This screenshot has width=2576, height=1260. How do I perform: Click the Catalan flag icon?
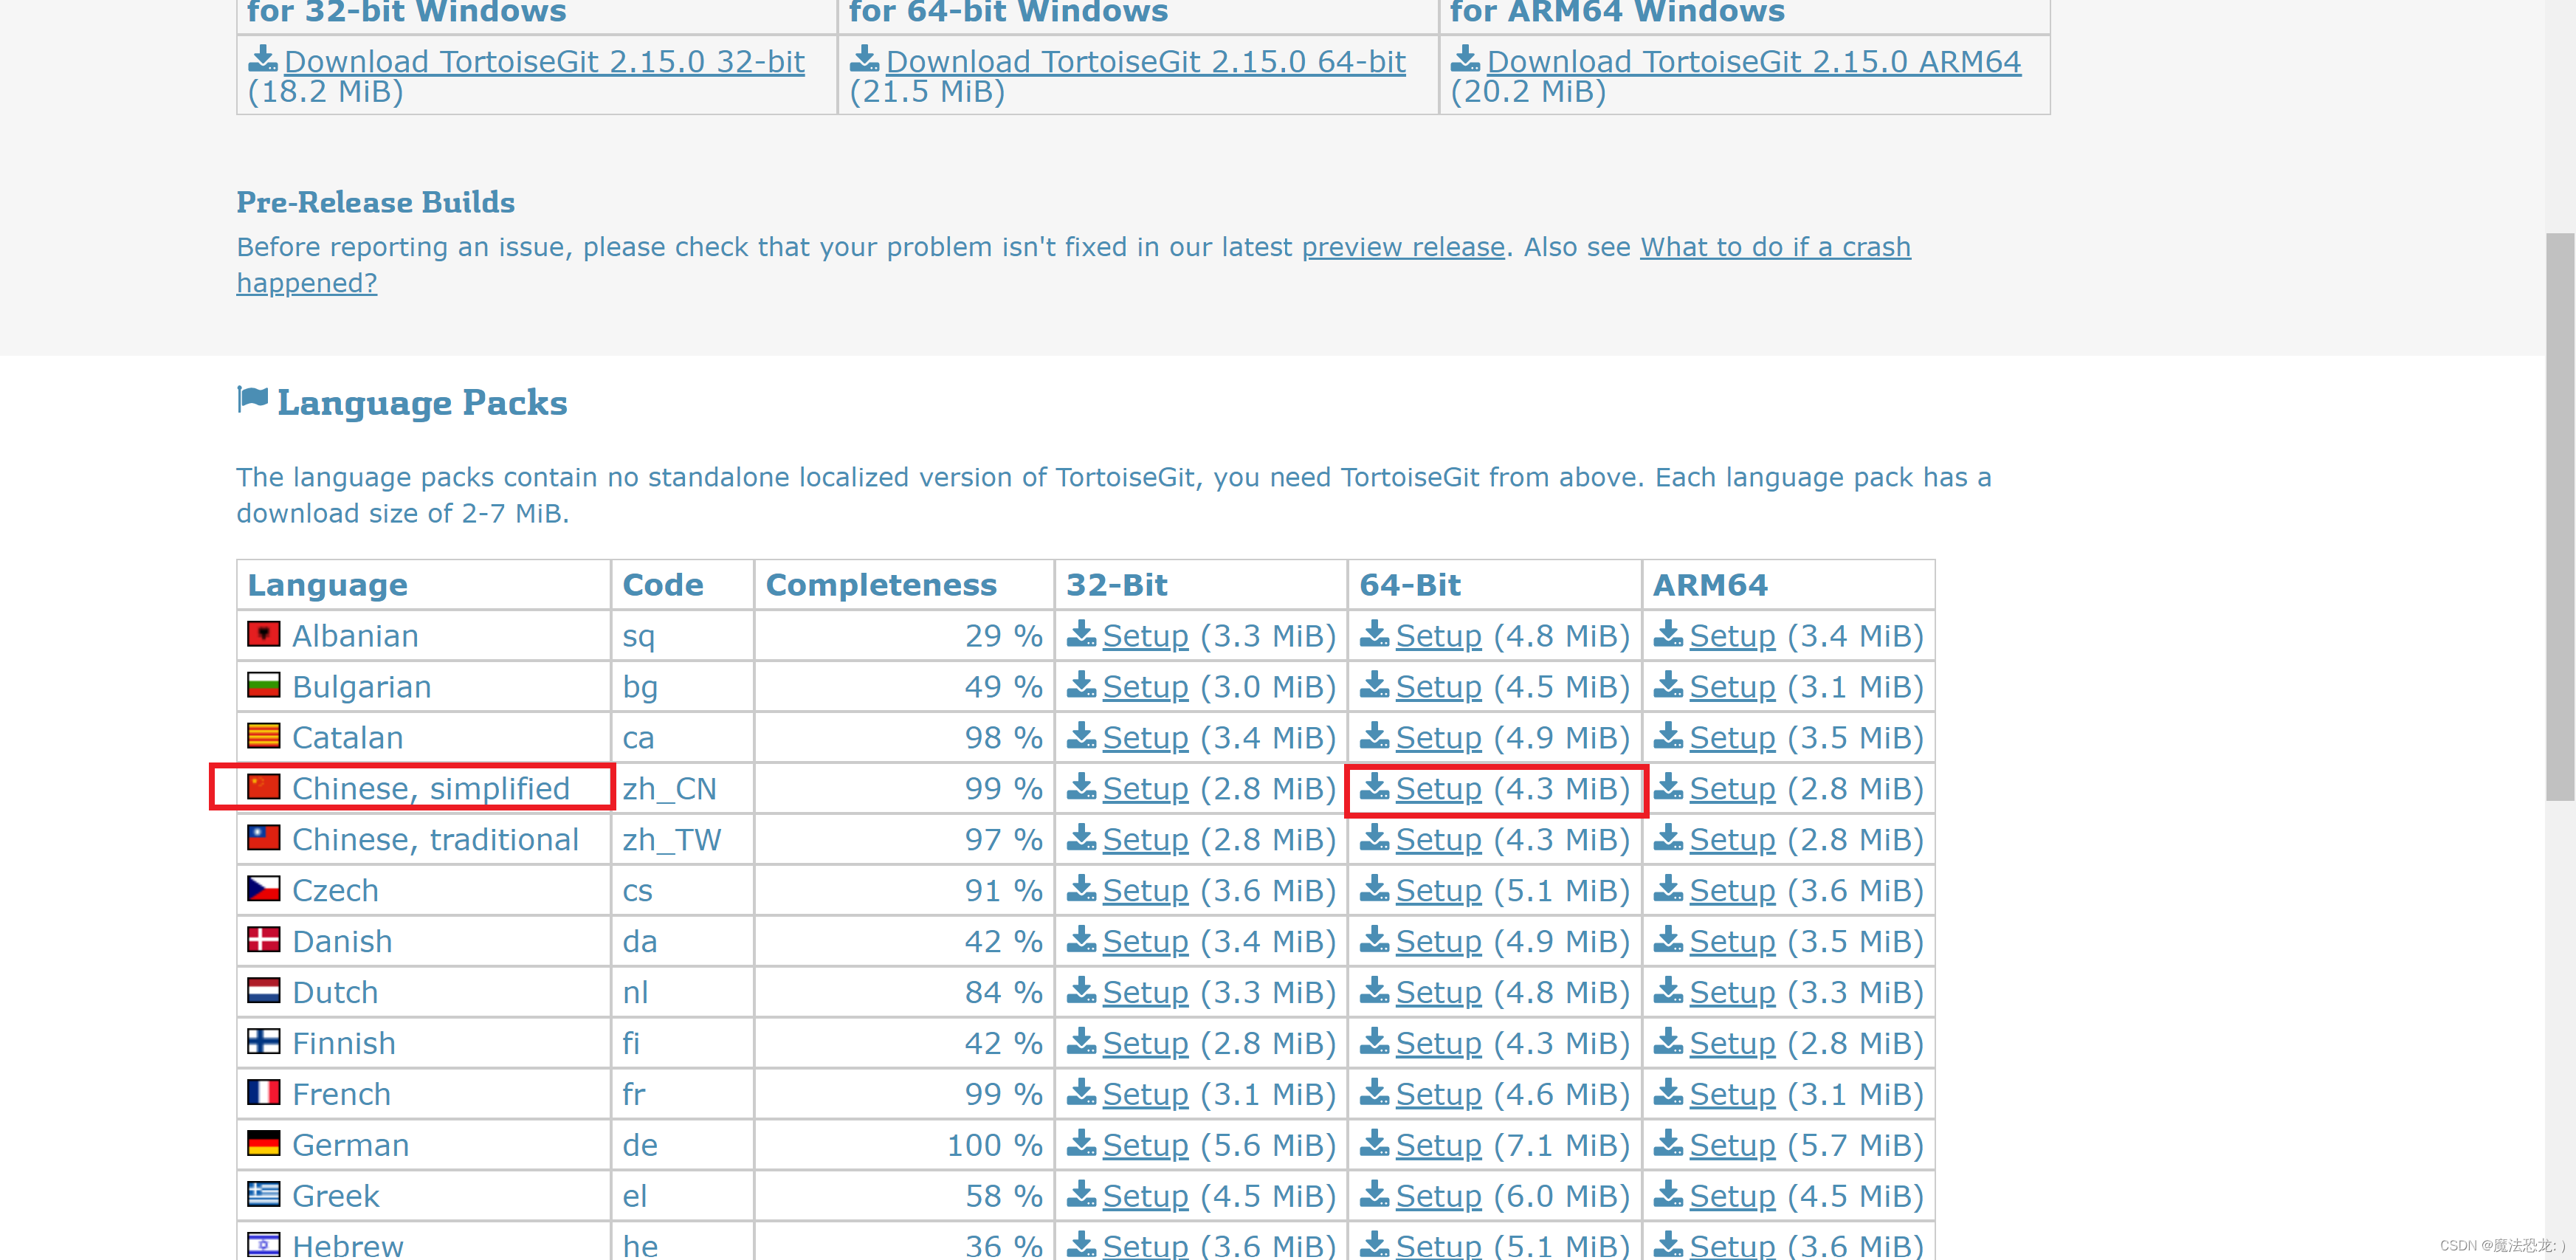tap(264, 736)
